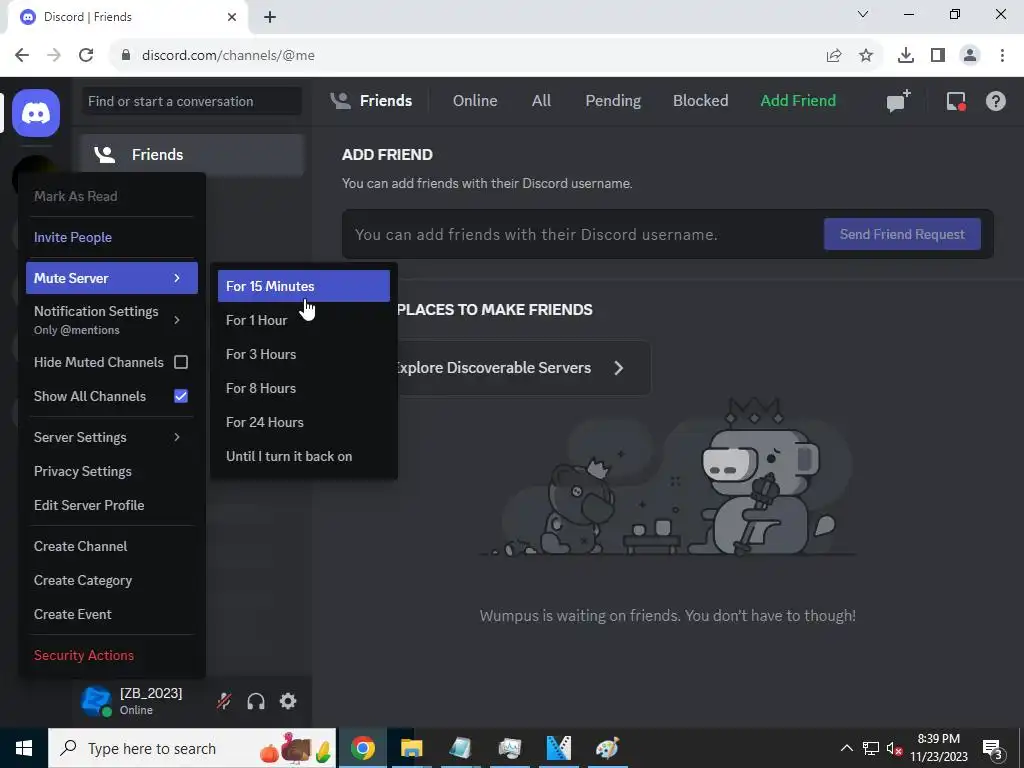Open the Discord home logo button
The image size is (1024, 768).
pyautogui.click(x=36, y=113)
